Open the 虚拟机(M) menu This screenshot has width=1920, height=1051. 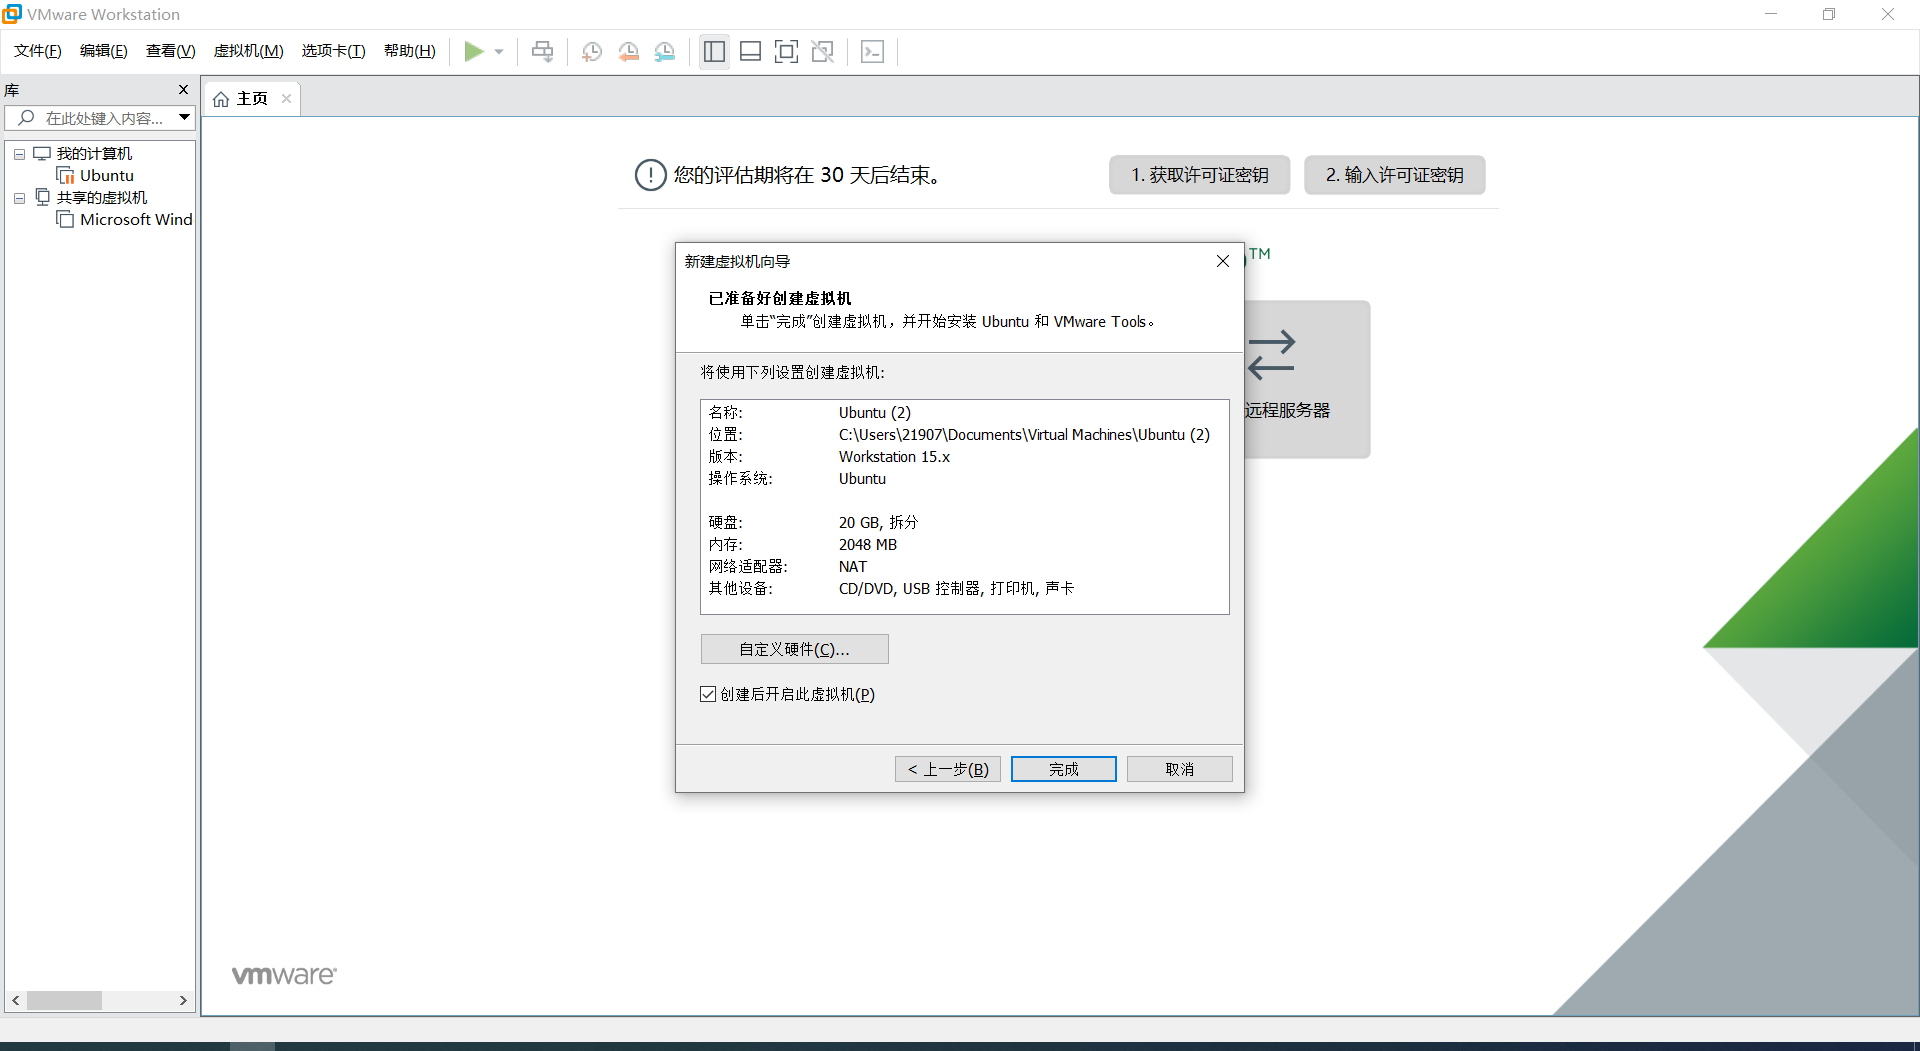tap(248, 50)
